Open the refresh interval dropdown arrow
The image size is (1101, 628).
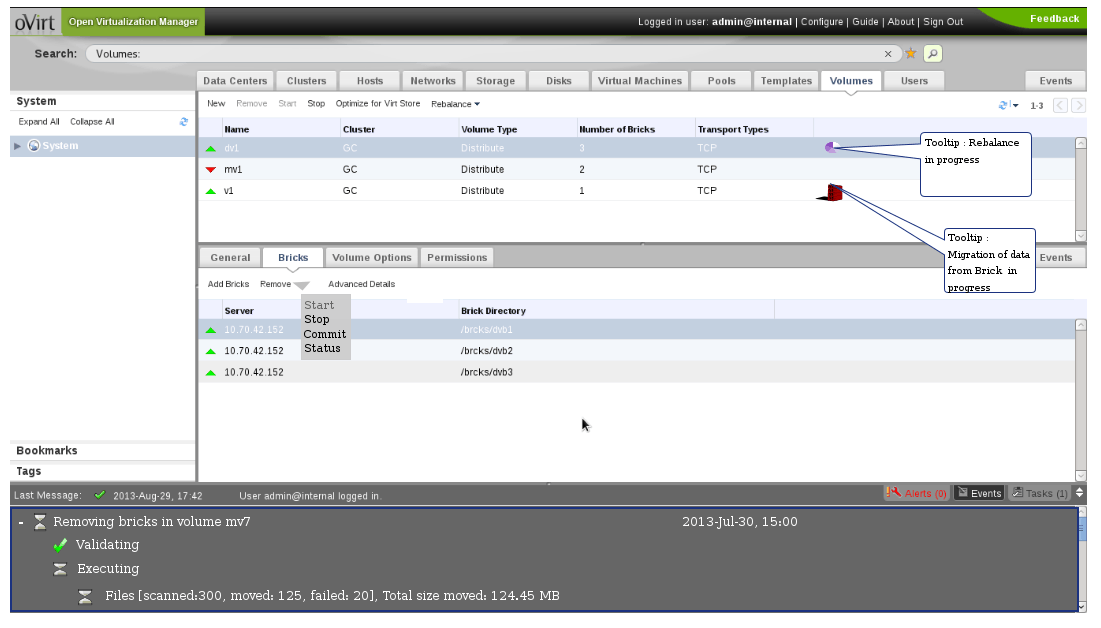pyautogui.click(x=1015, y=105)
